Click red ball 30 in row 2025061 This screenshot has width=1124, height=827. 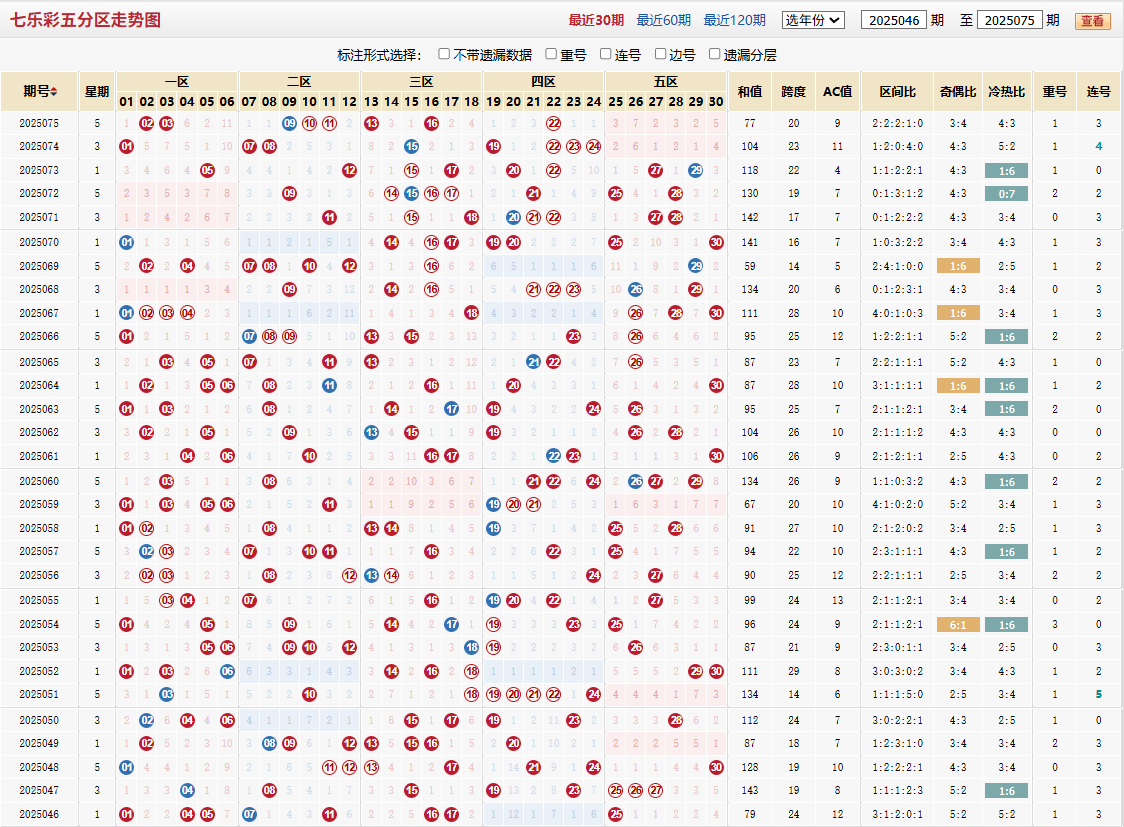click(x=716, y=456)
